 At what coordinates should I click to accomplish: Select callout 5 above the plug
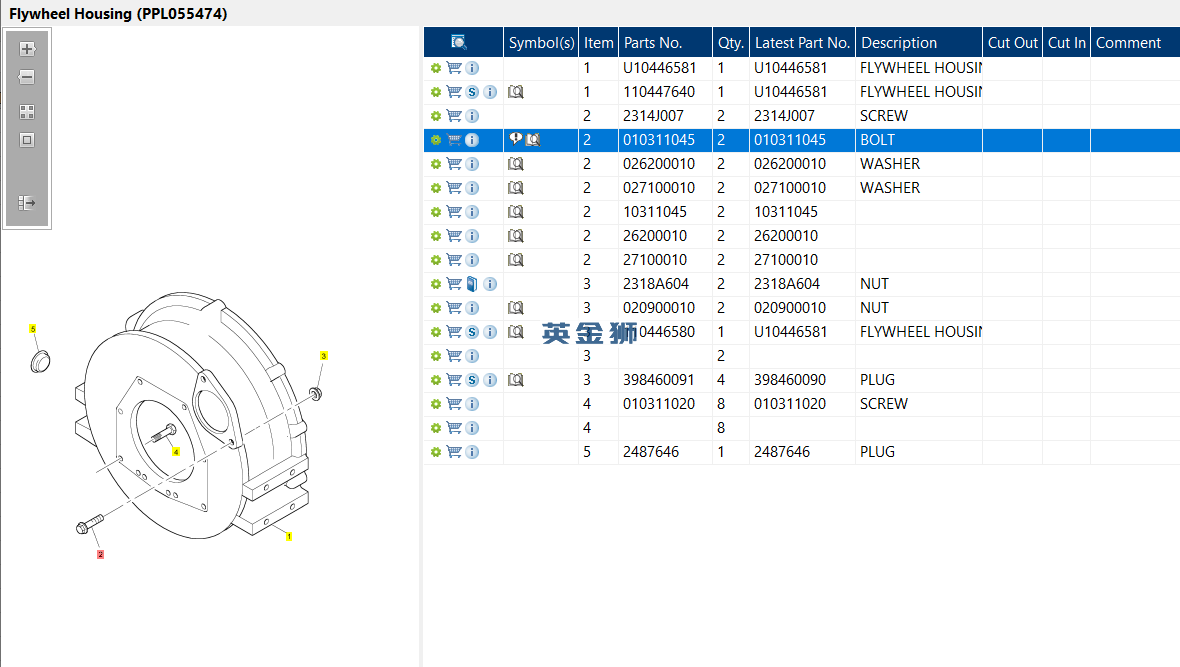coord(32,328)
